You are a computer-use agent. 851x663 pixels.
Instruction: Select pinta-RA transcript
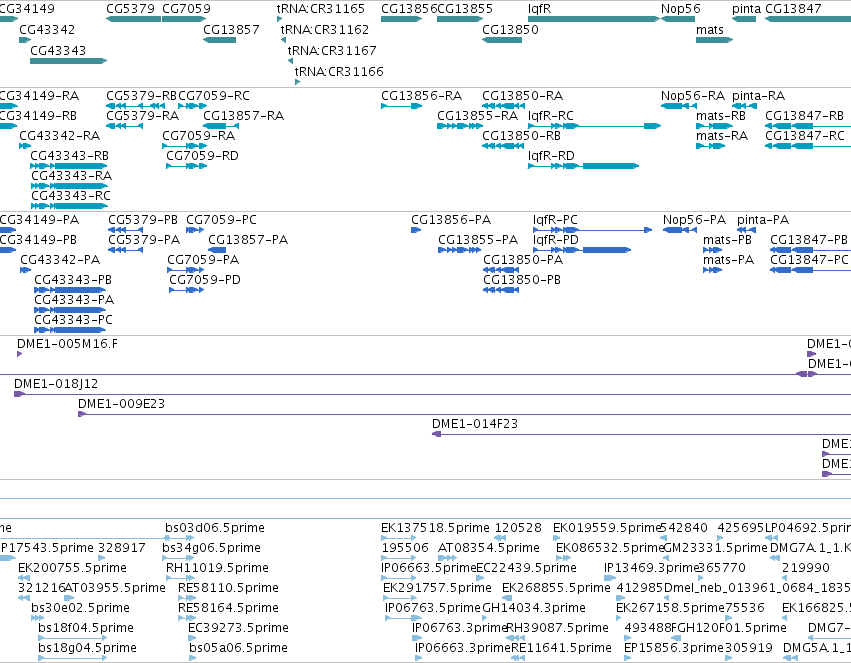click(746, 106)
